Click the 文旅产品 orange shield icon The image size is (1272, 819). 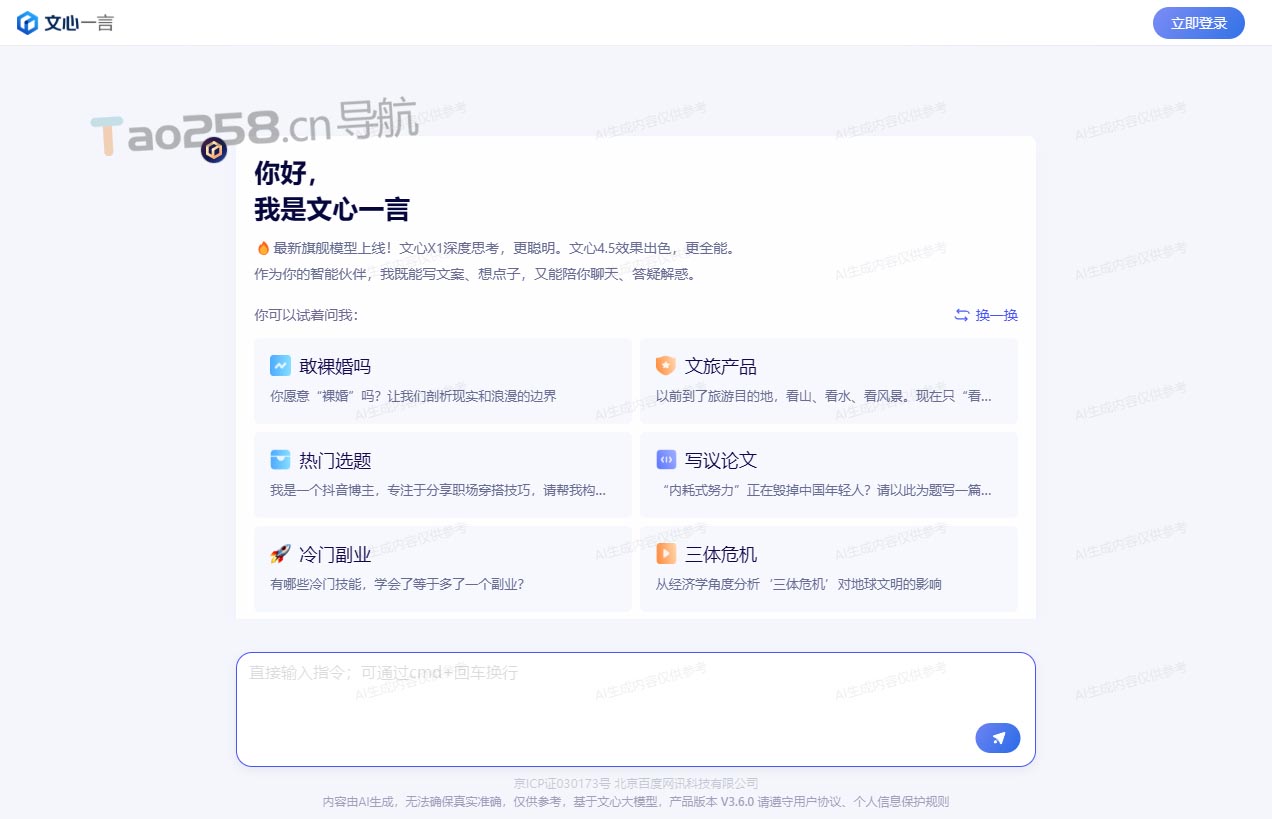click(x=666, y=366)
